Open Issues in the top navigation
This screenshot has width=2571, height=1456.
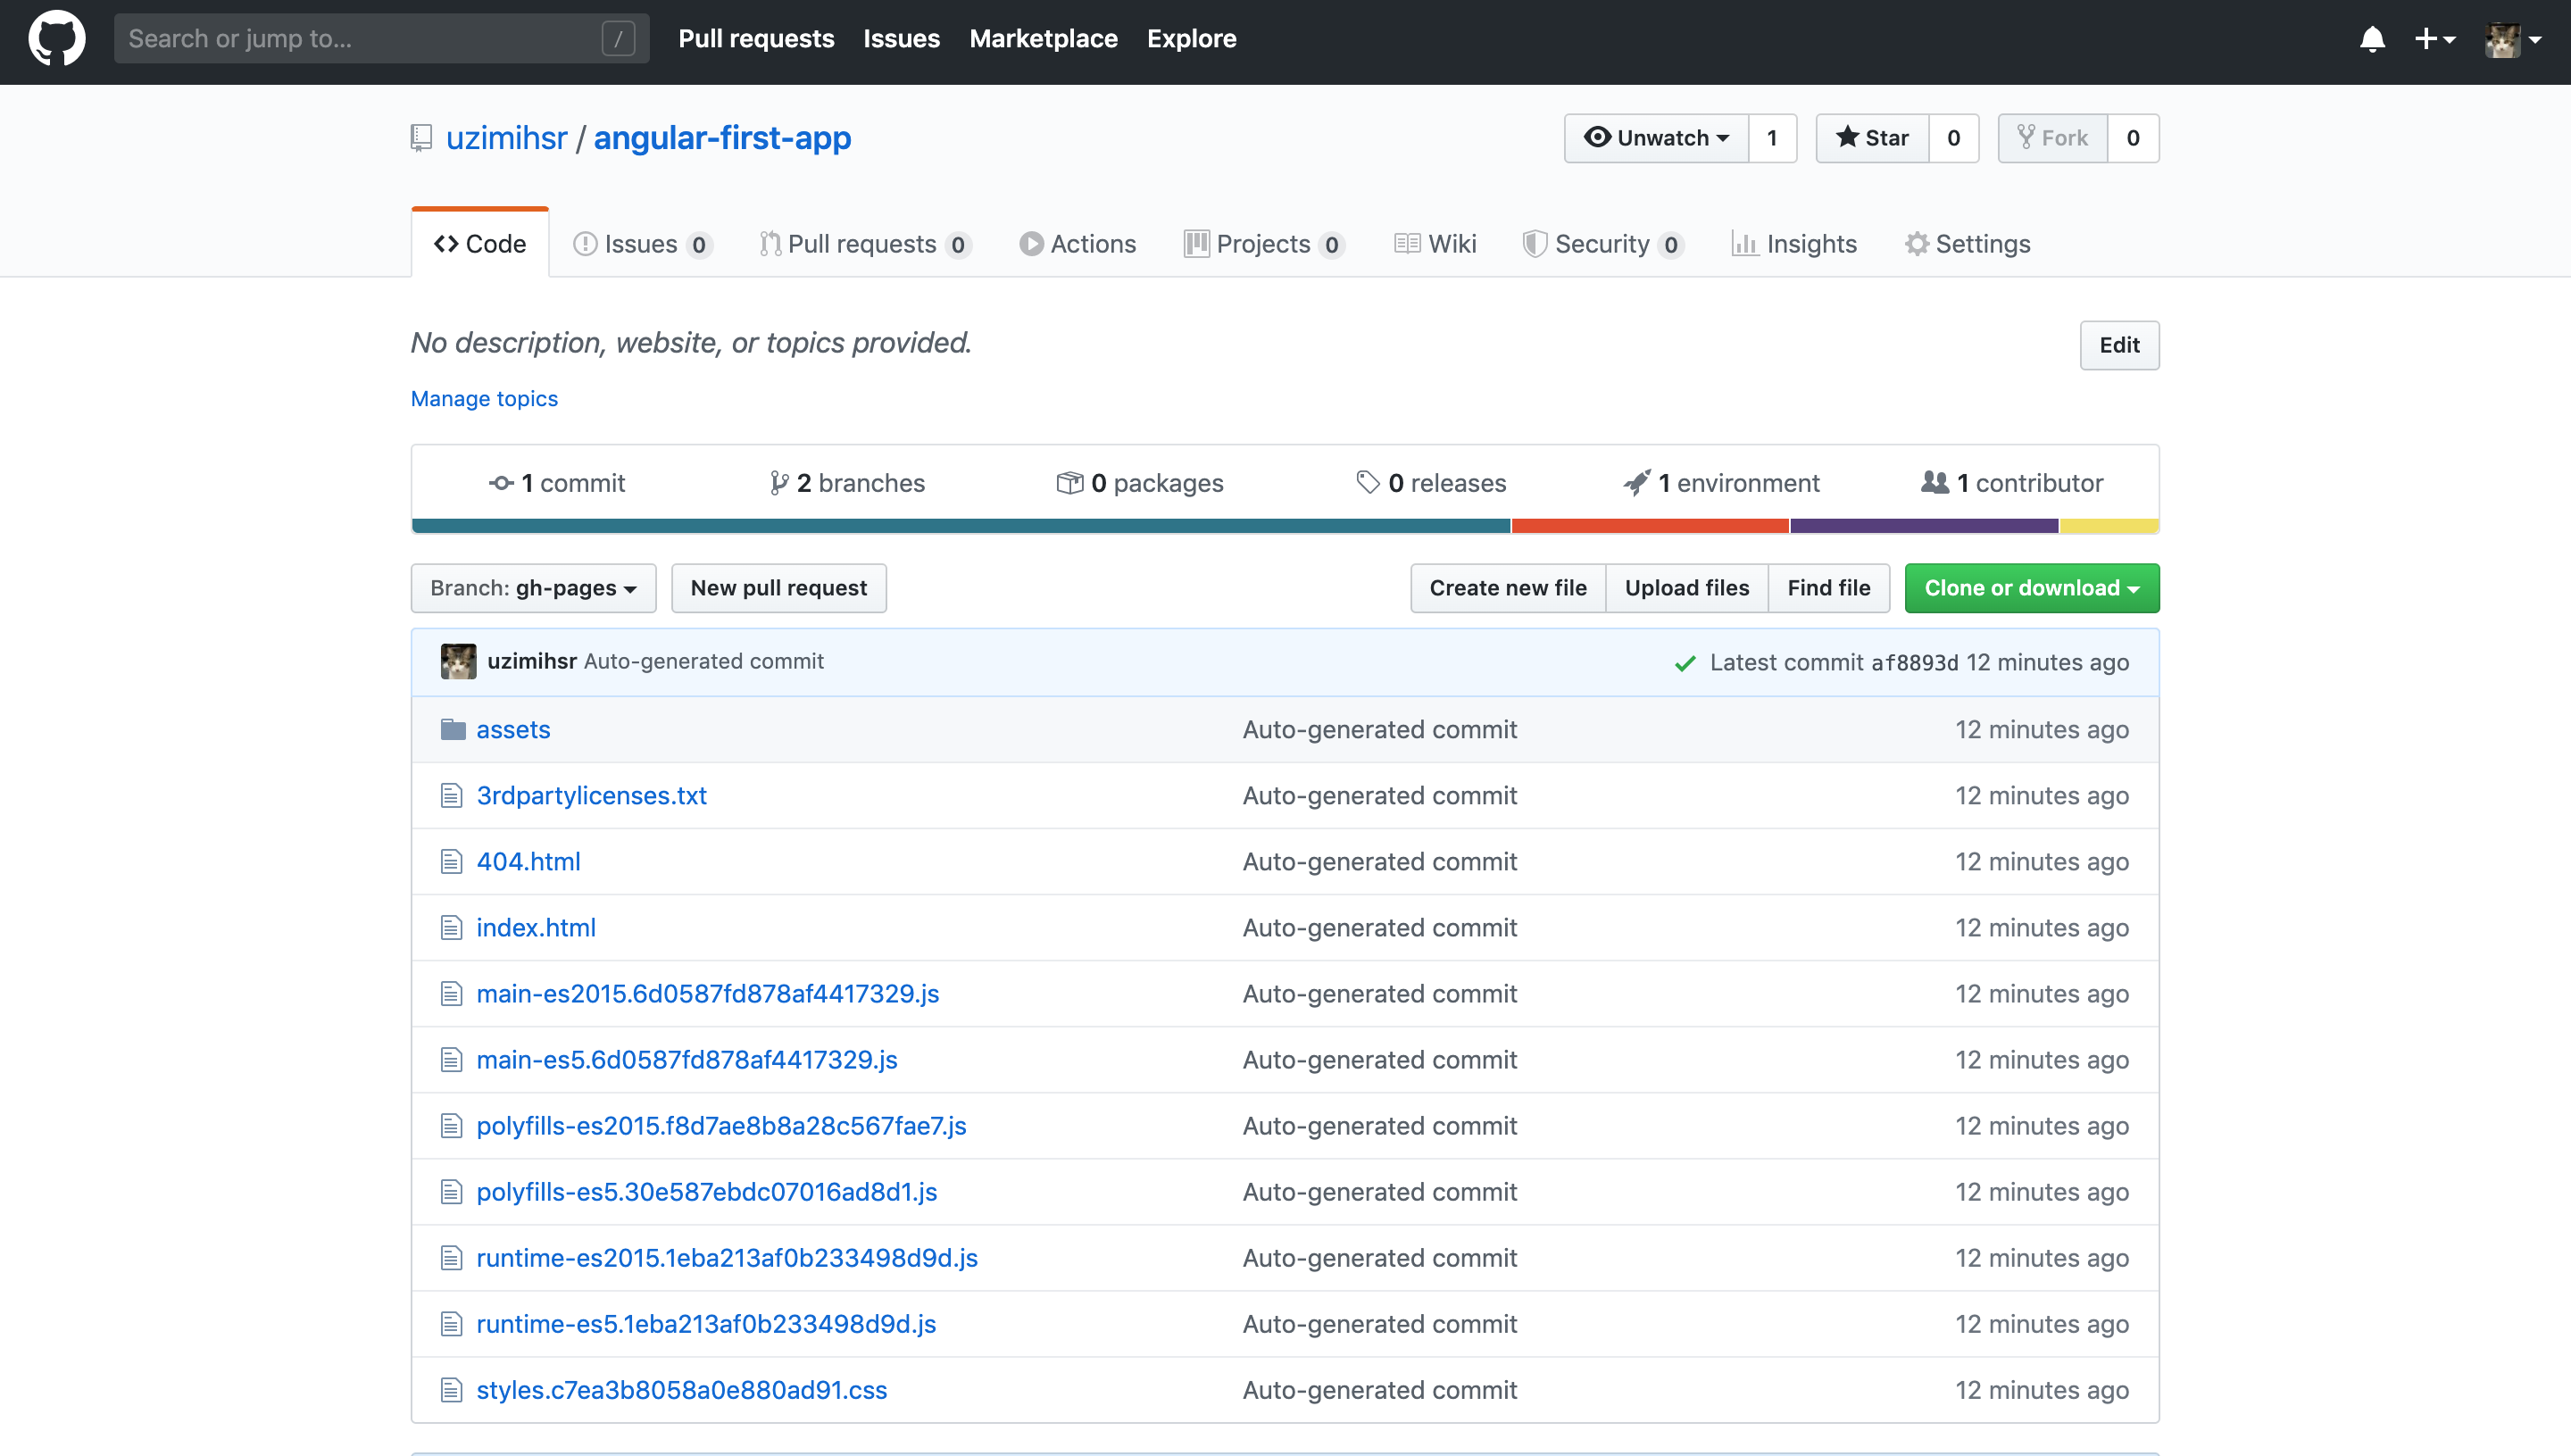coord(901,39)
